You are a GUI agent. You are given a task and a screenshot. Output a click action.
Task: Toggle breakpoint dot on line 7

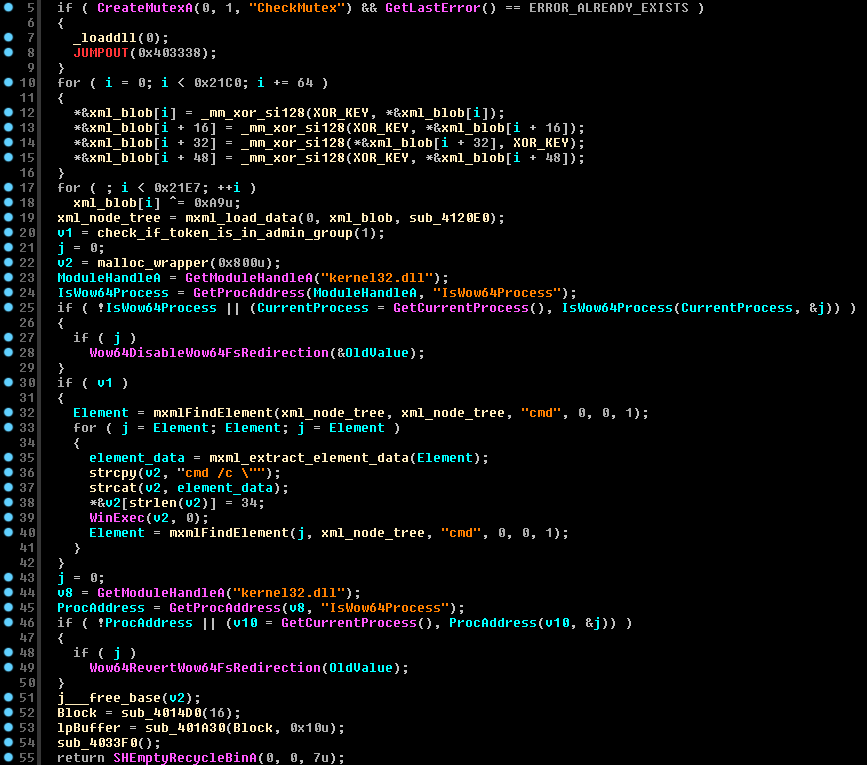tap(8, 38)
